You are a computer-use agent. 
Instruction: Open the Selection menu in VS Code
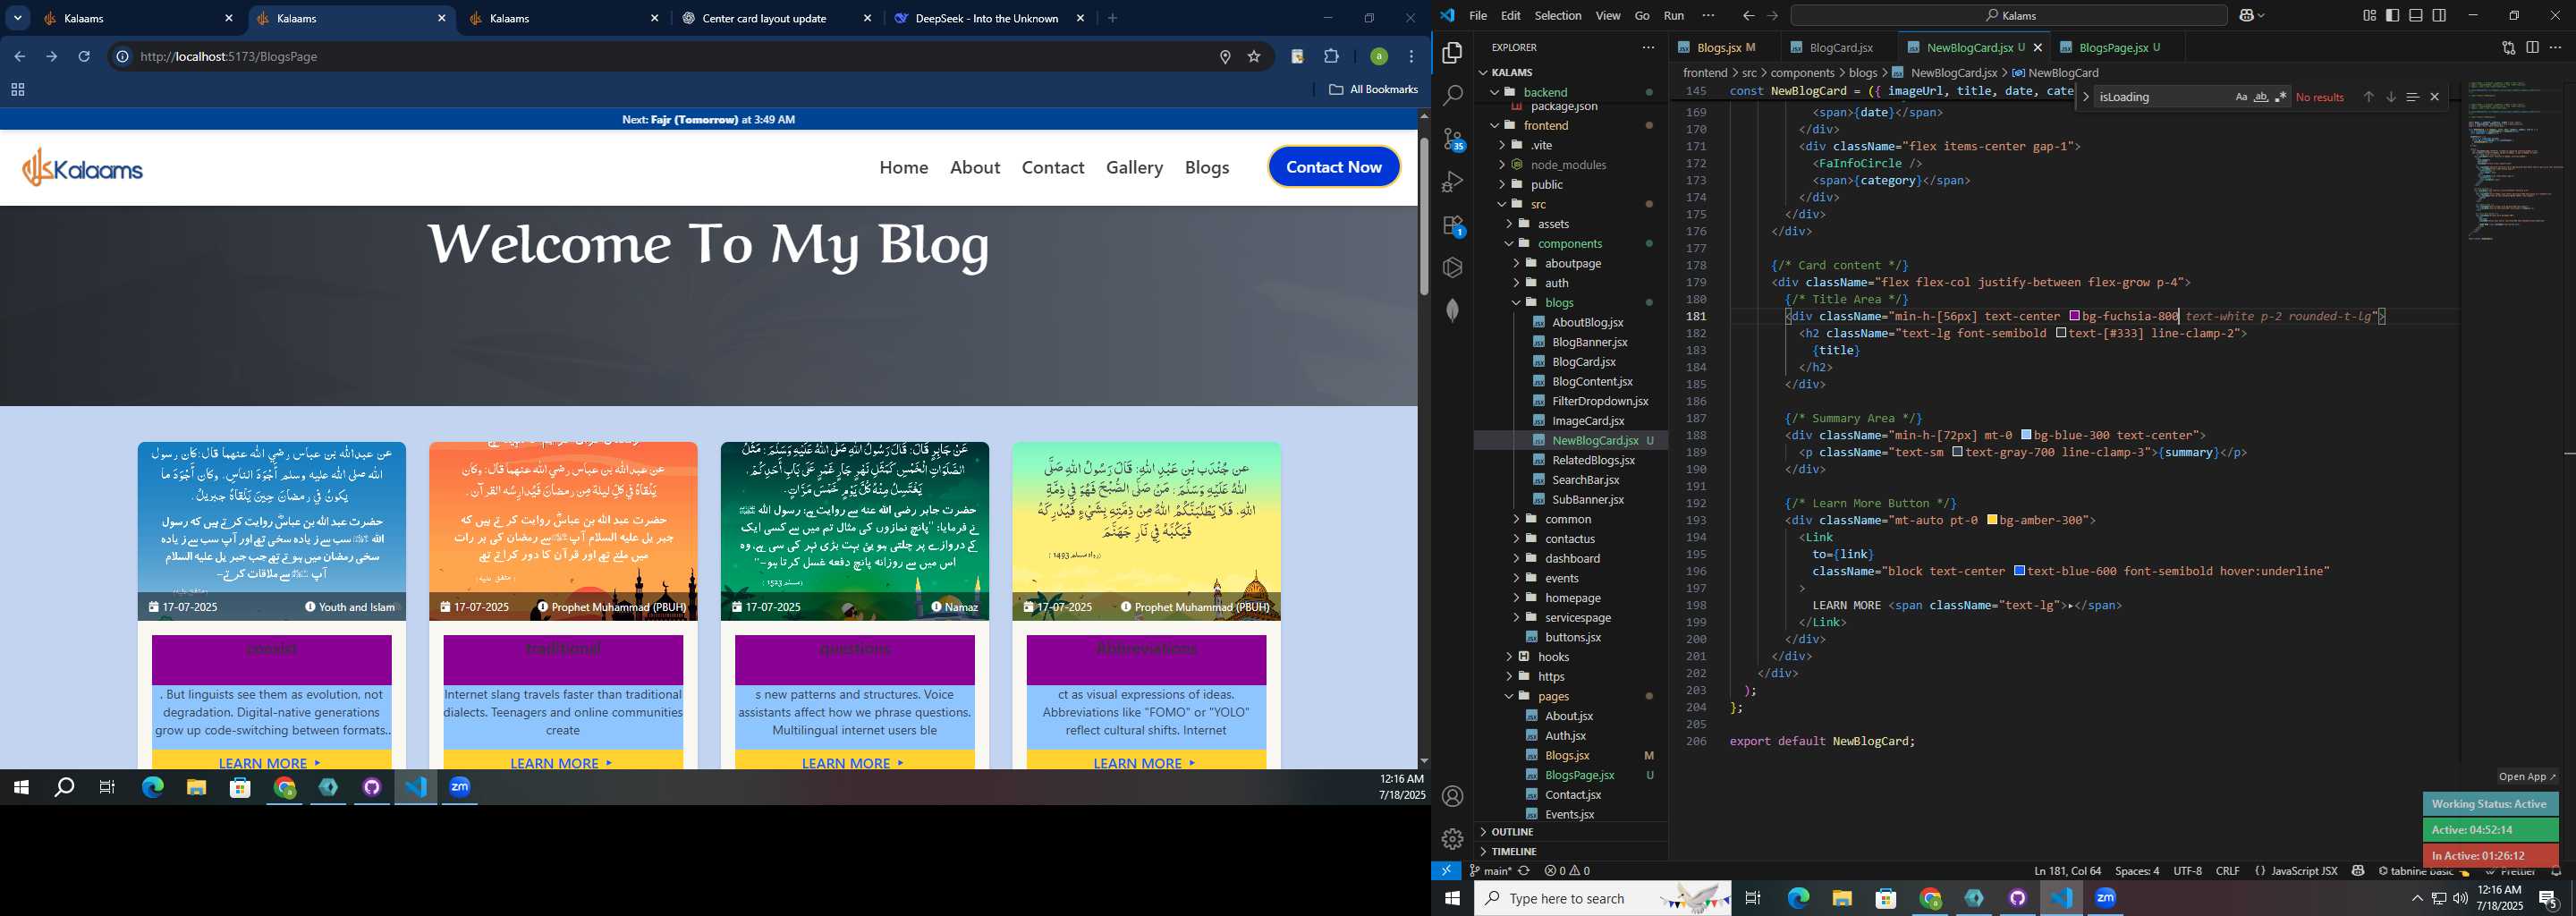(1558, 15)
